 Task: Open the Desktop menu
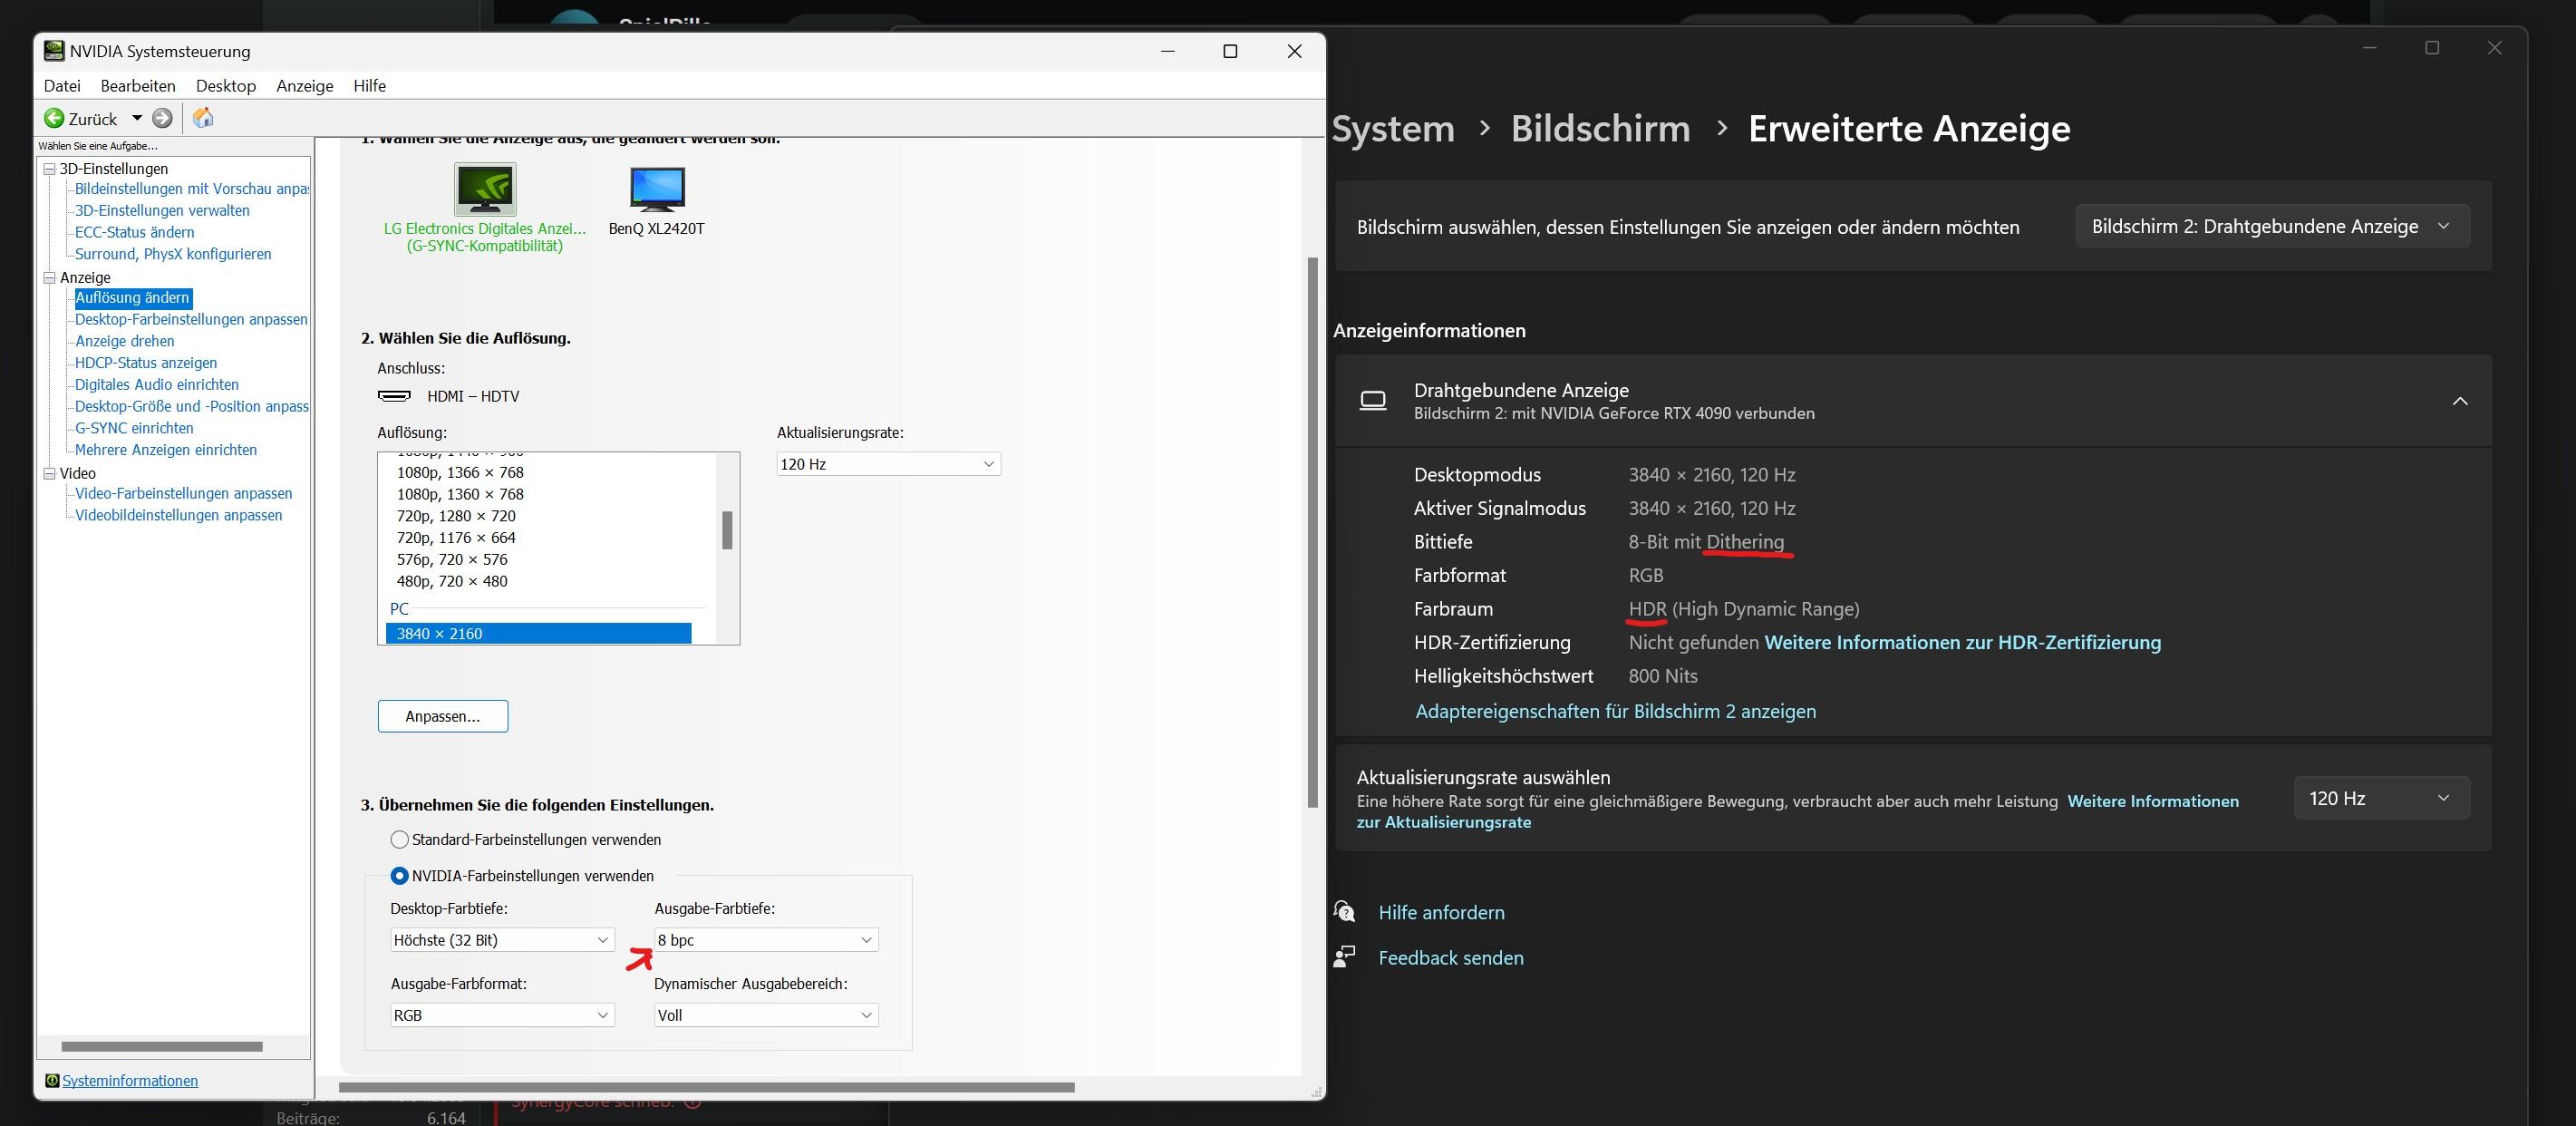tap(226, 86)
